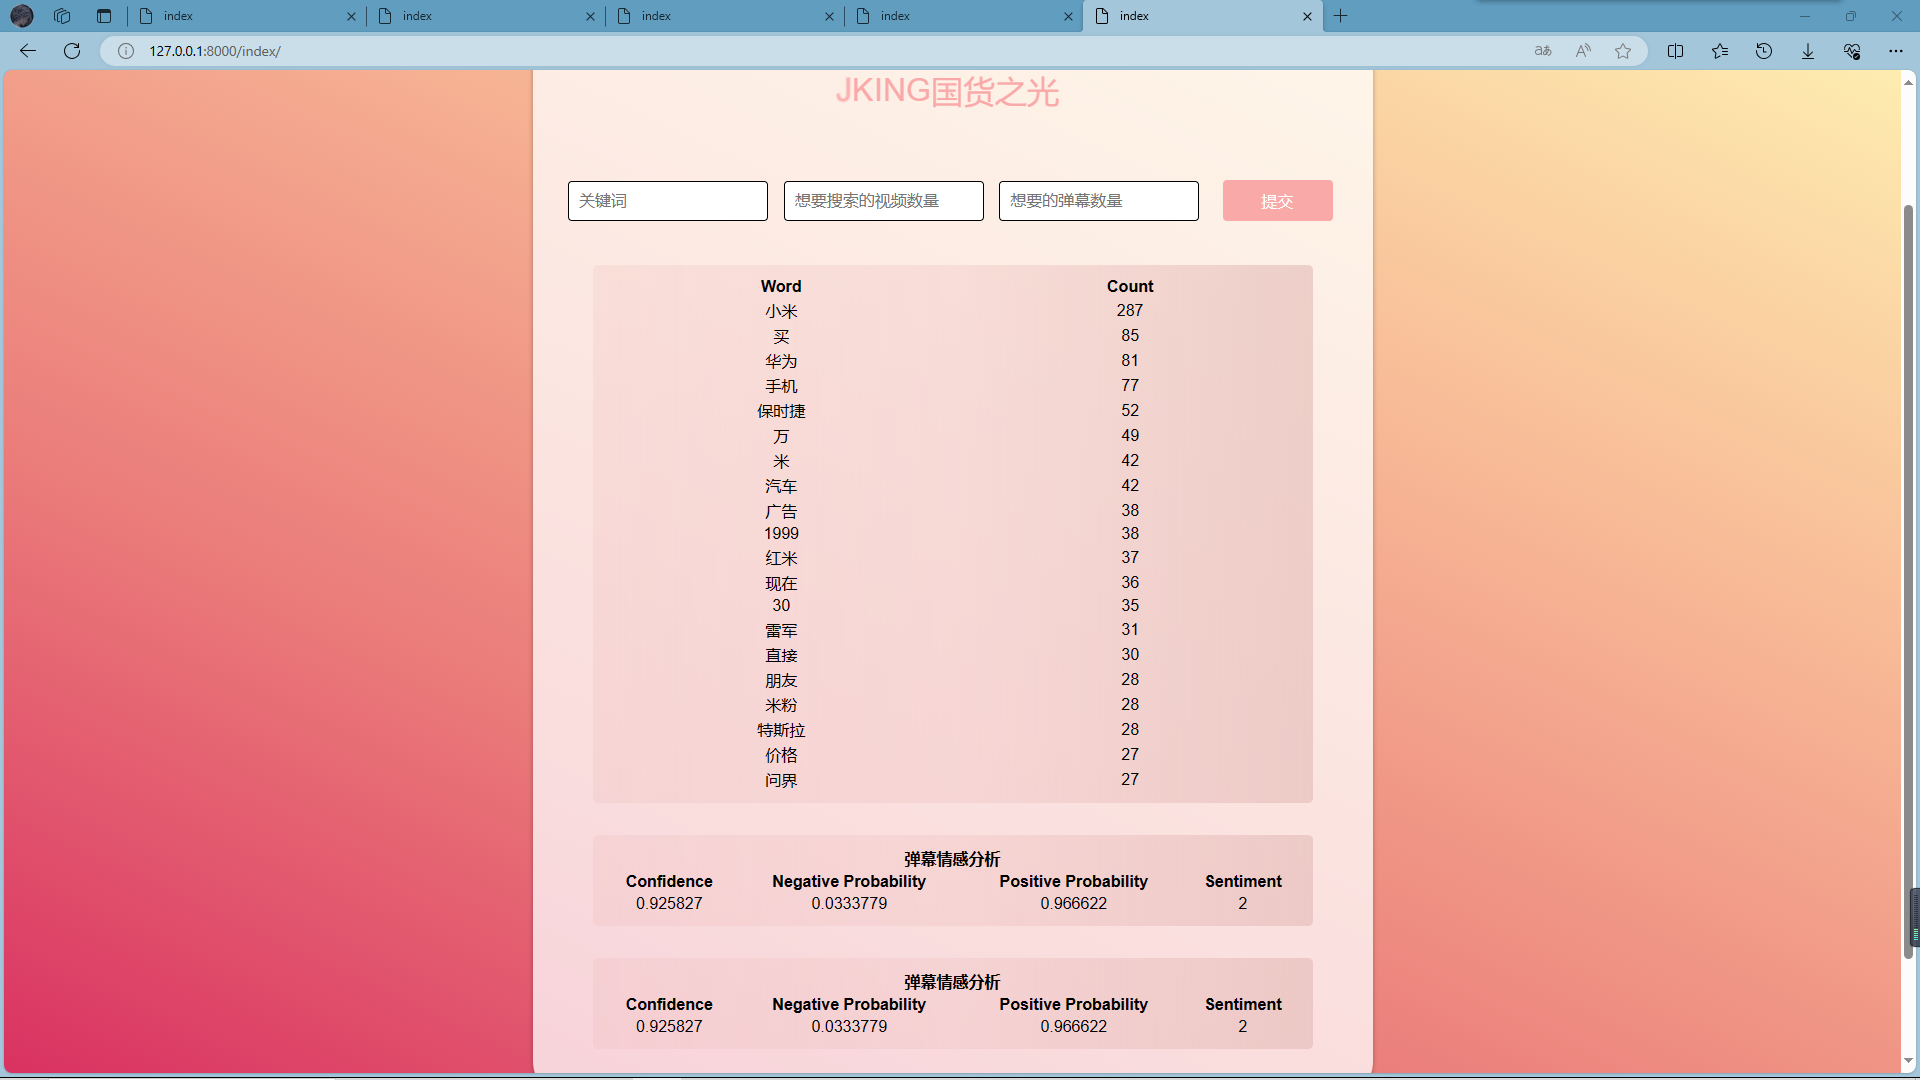Go back with the back arrow
Screen dimensions: 1920x1080
(x=28, y=51)
